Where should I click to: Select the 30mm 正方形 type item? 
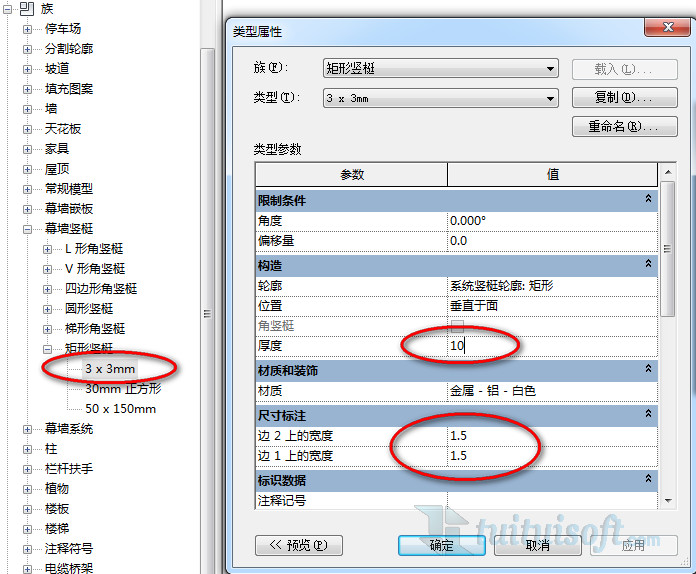pyautogui.click(x=122, y=389)
